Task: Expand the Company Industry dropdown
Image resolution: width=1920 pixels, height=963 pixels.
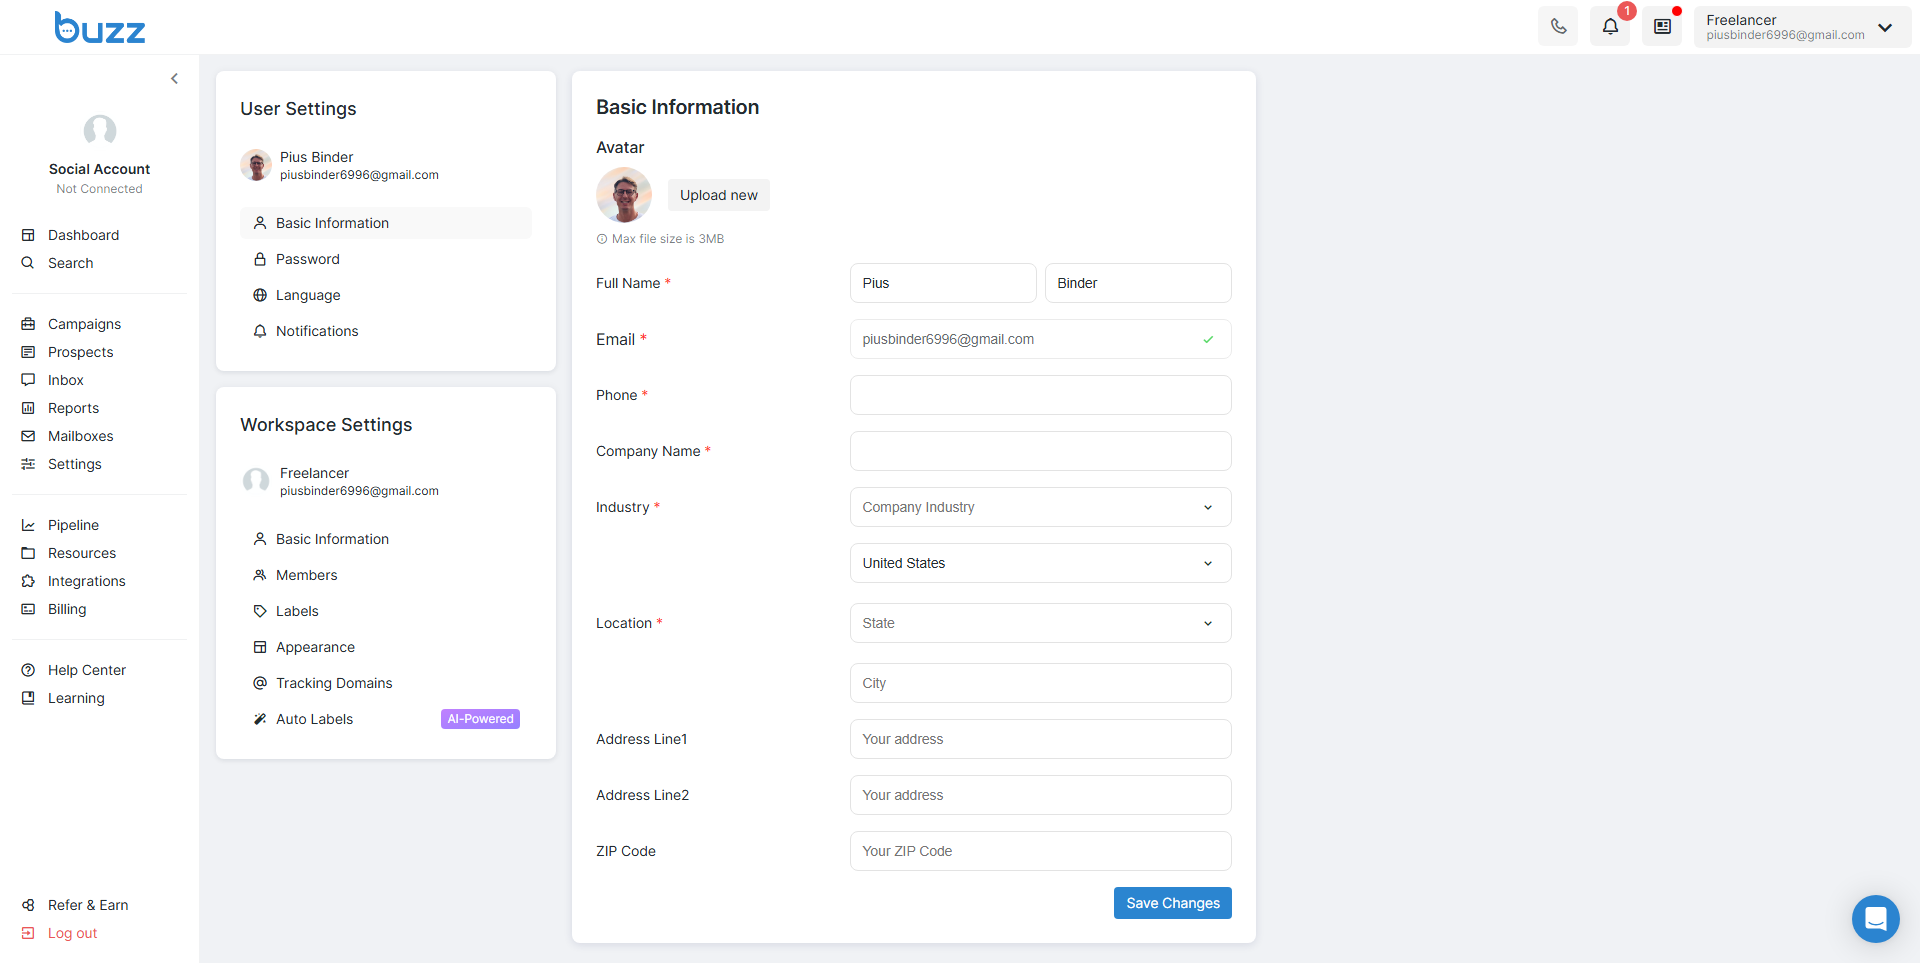Action: pos(1040,507)
